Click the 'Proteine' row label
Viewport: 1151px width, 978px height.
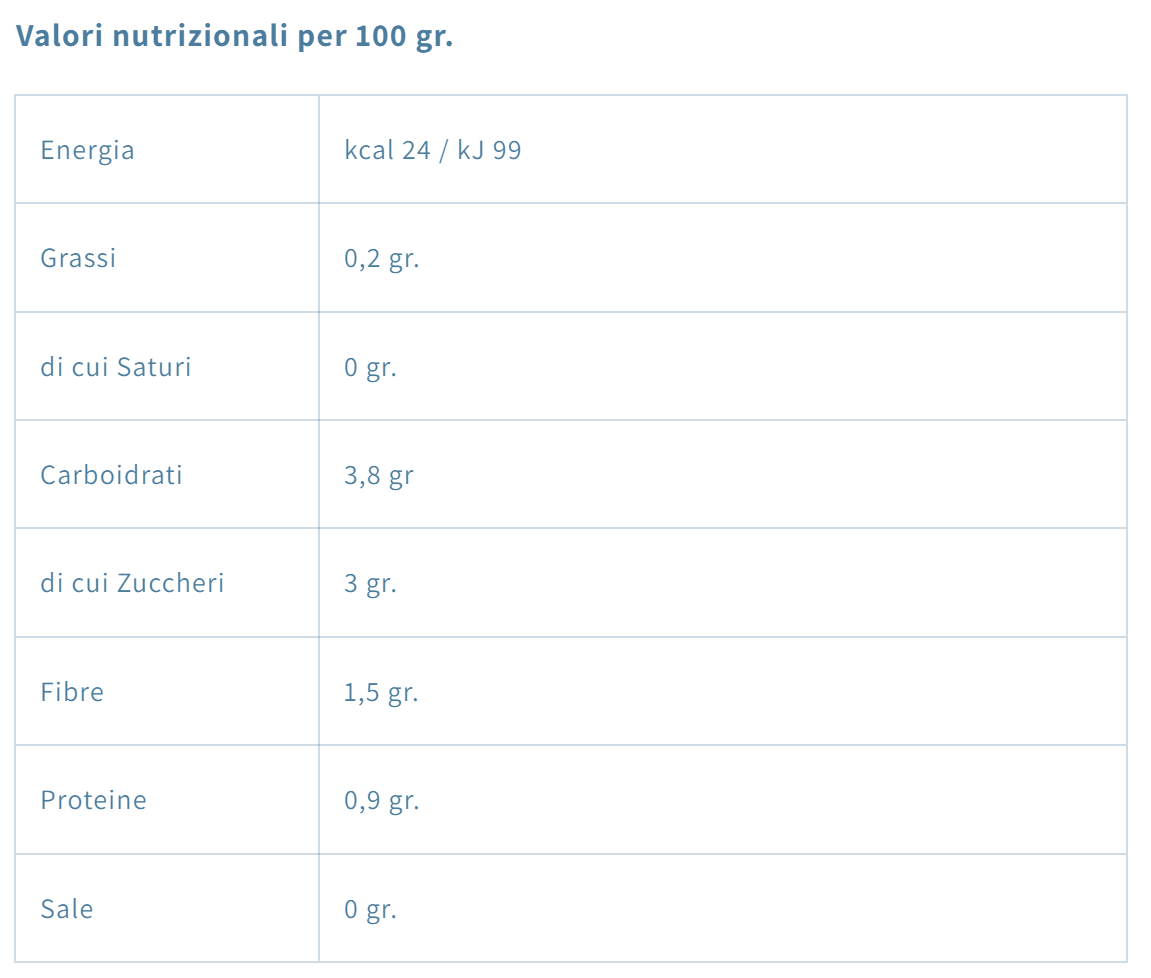[x=93, y=800]
